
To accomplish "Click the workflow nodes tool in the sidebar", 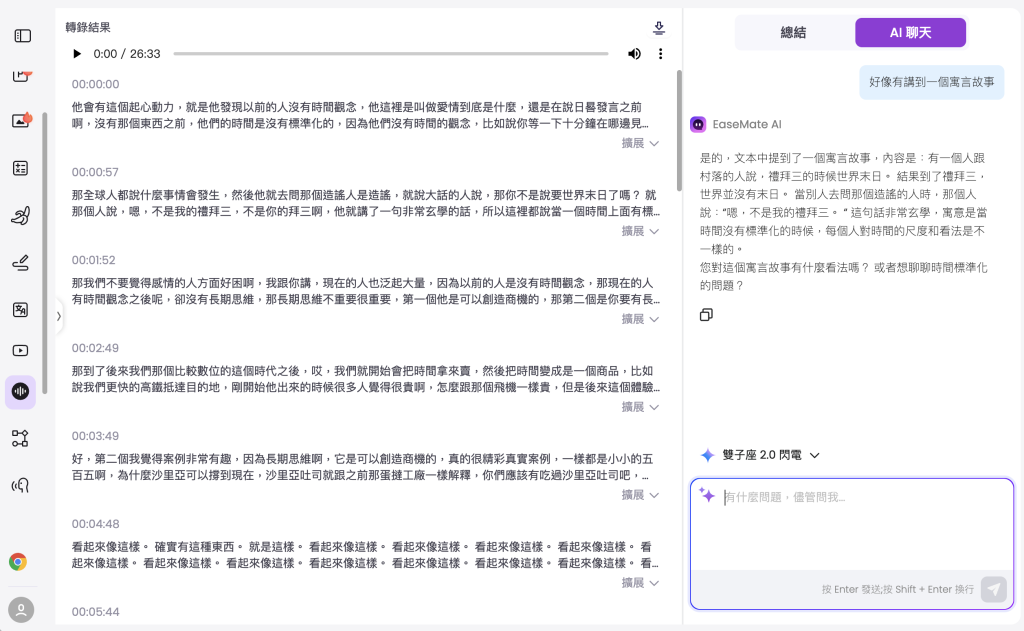I will pyautogui.click(x=20, y=437).
